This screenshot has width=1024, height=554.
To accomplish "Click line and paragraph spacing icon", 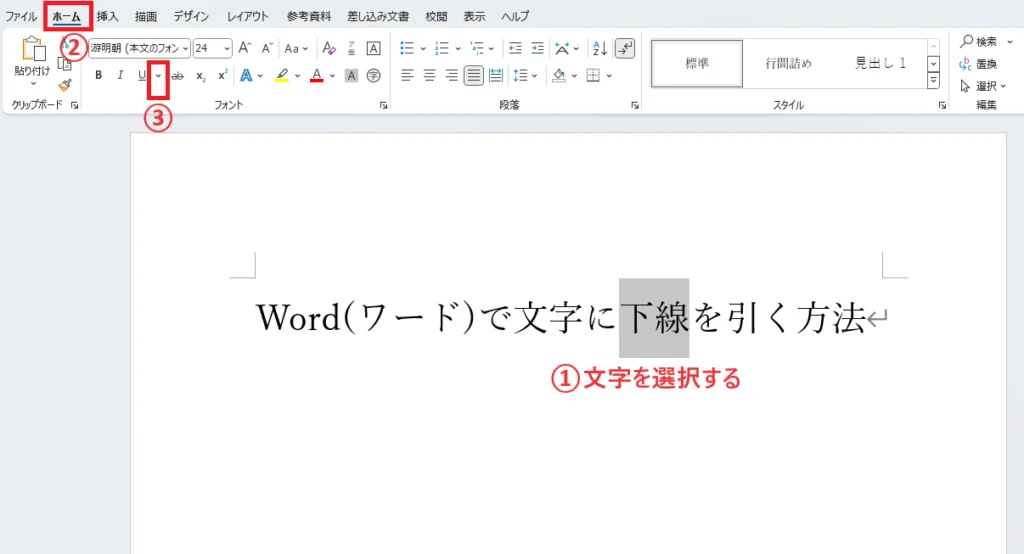I will (x=520, y=76).
